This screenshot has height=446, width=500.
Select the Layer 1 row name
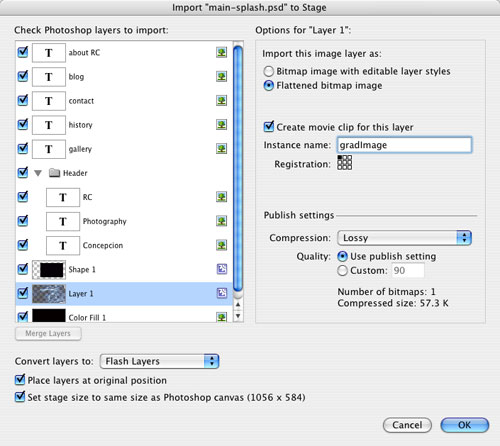pyautogui.click(x=81, y=294)
